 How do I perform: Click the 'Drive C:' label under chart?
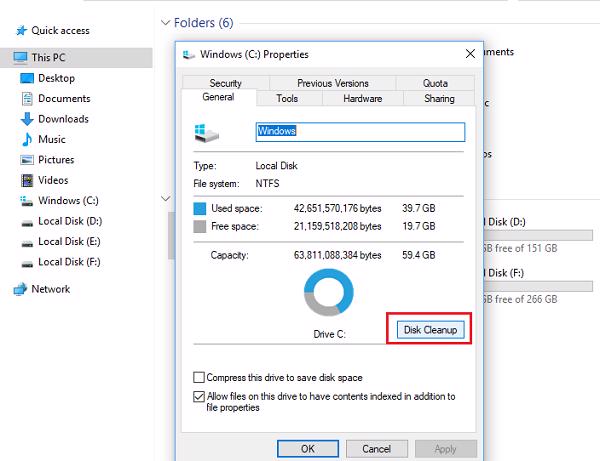(x=329, y=334)
